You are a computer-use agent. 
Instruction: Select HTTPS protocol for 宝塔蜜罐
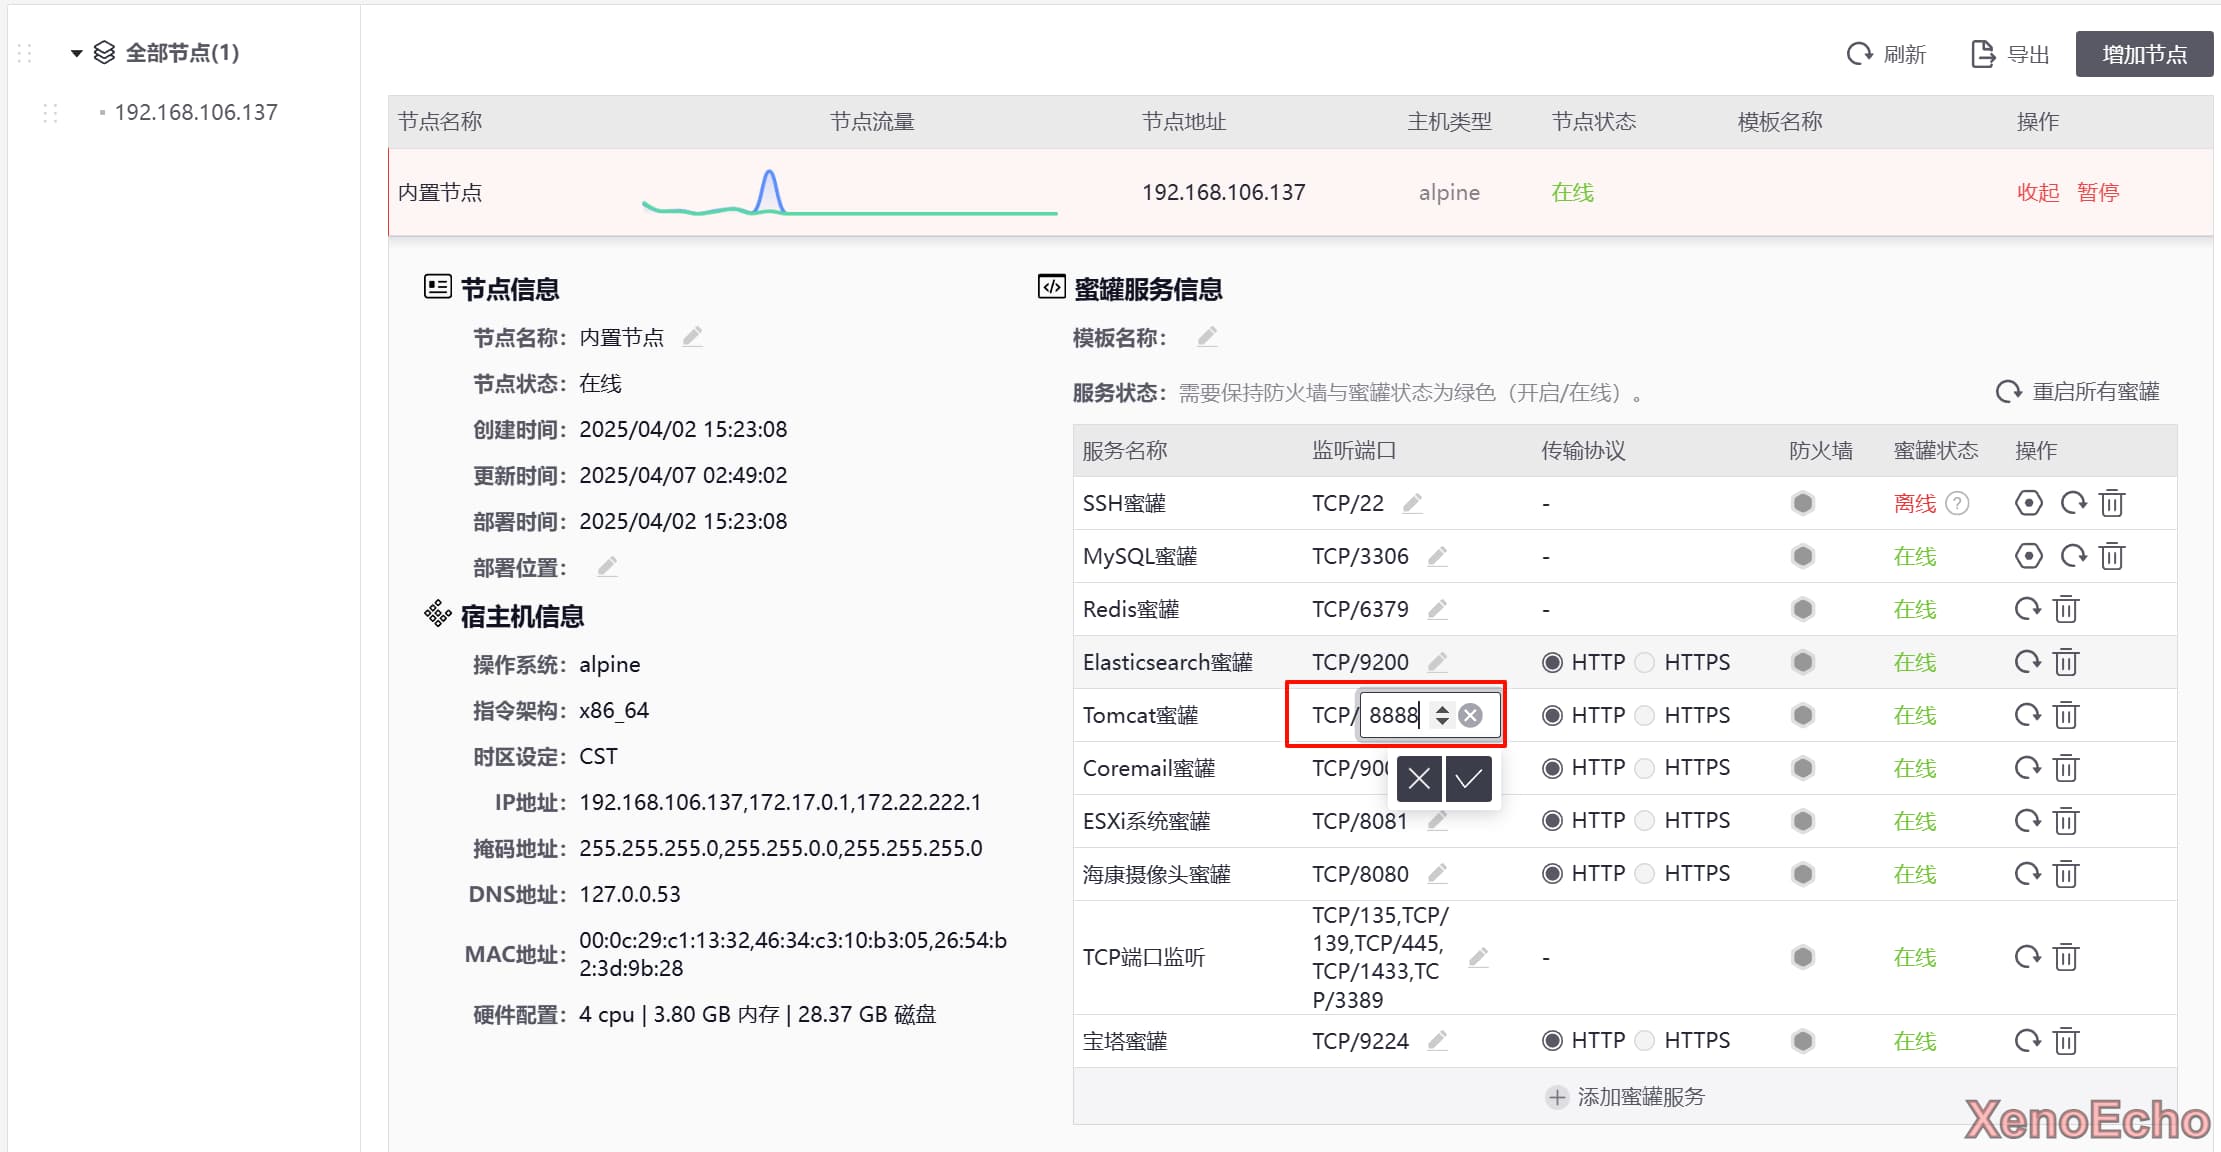pos(1645,1041)
